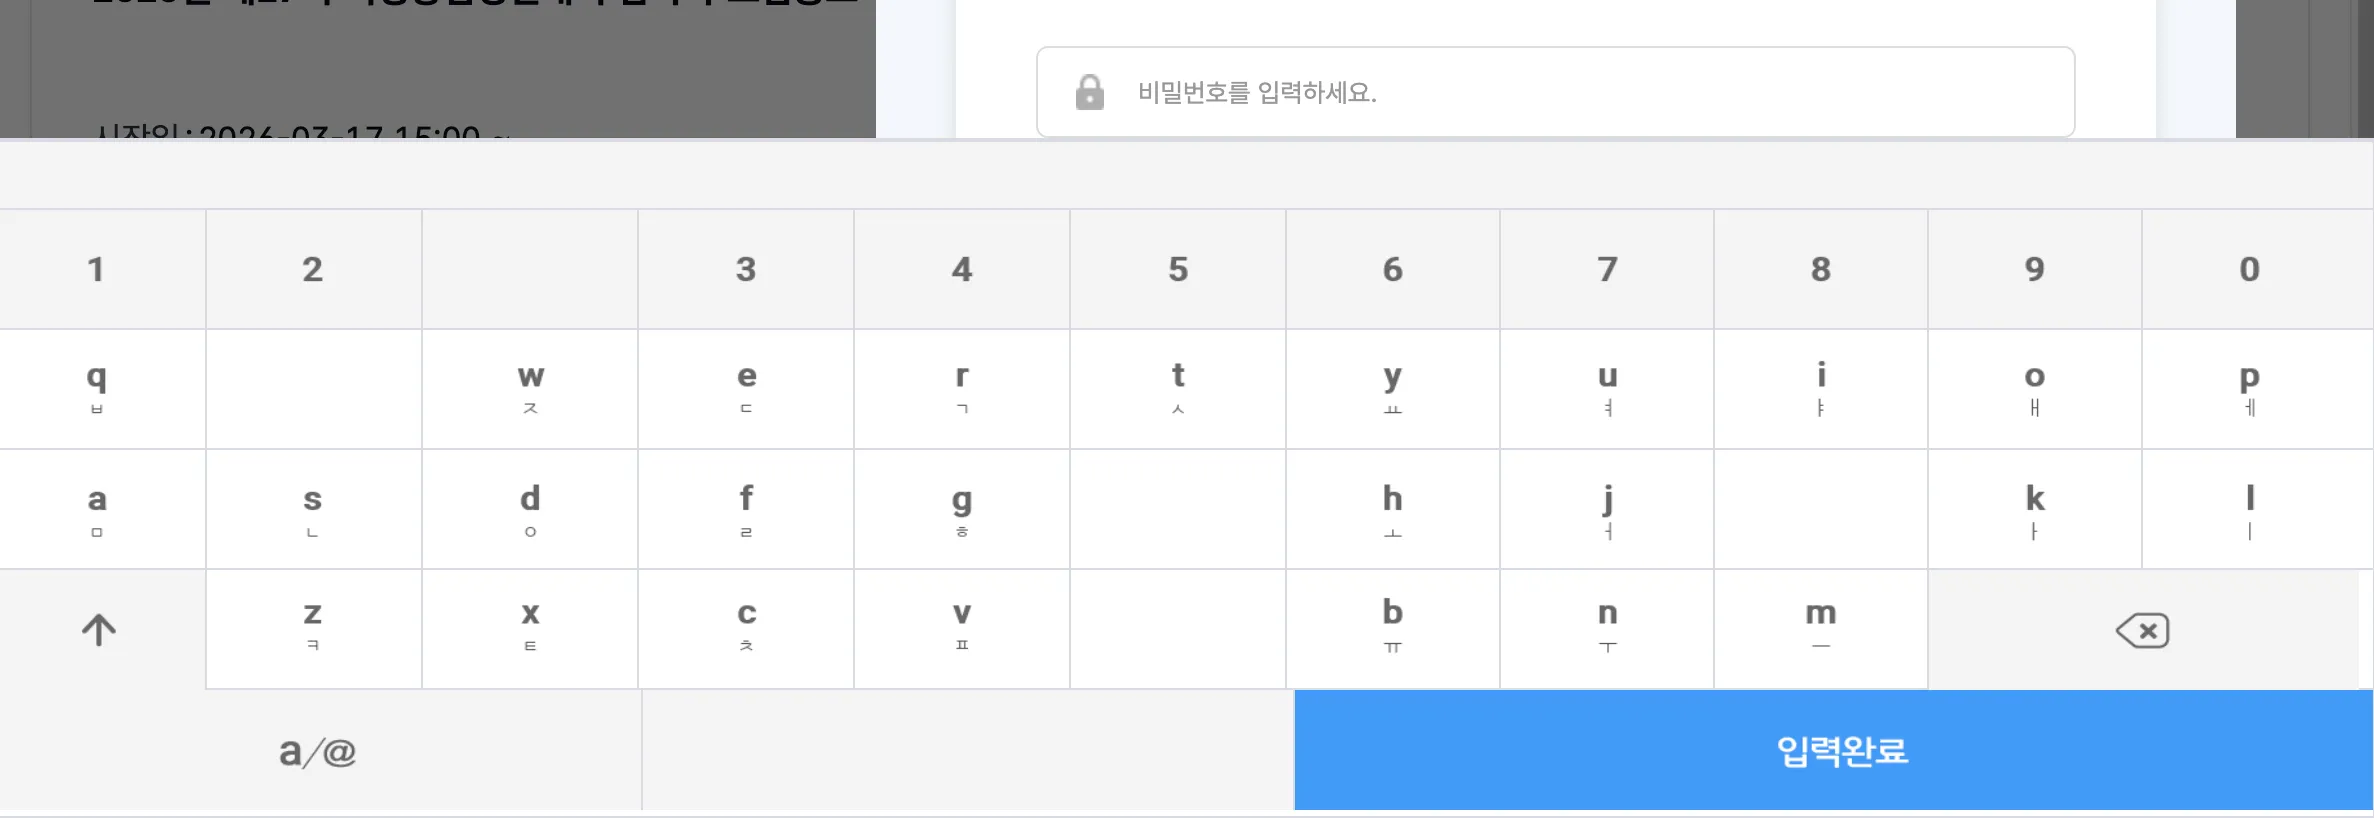Image resolution: width=2374 pixels, height=818 pixels.
Task: Tap the letter z key
Action: pyautogui.click(x=313, y=629)
